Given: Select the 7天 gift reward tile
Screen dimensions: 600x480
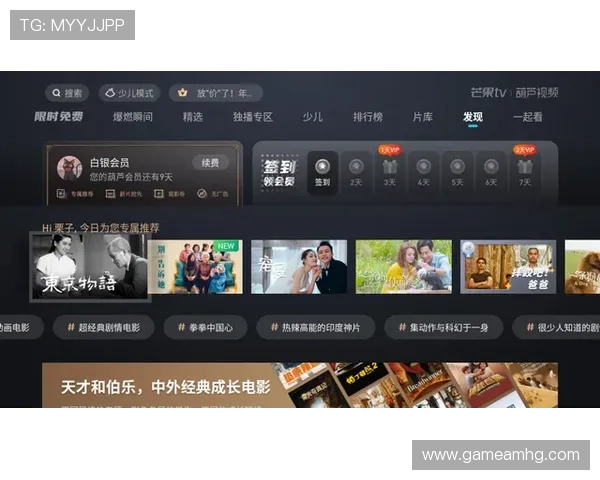Looking at the screenshot, I should pos(525,172).
